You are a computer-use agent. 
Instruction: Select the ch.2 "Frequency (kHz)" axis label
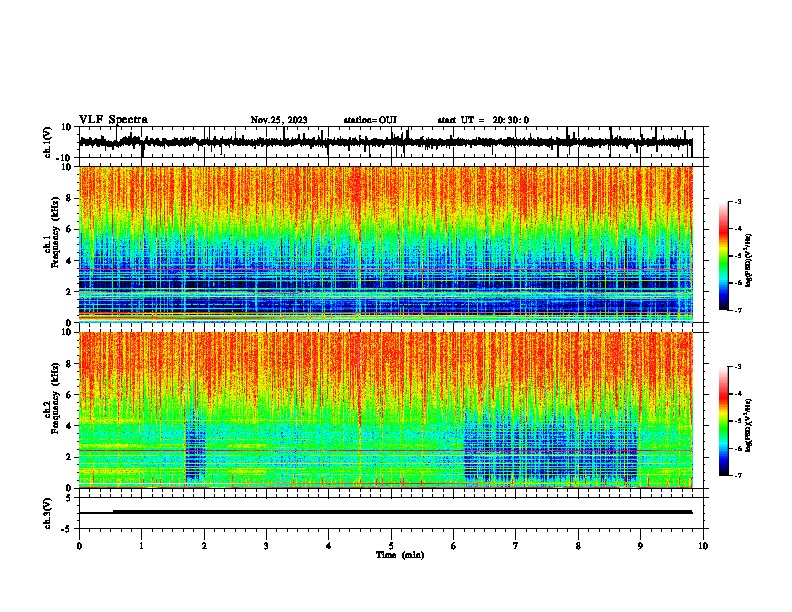click(x=55, y=397)
